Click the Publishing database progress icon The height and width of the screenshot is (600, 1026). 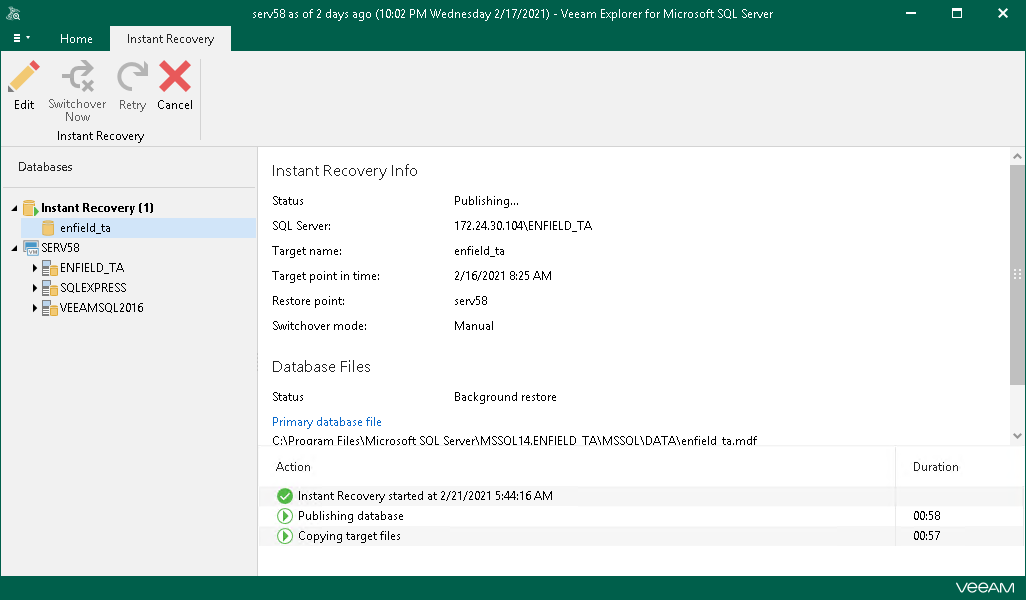pos(285,516)
